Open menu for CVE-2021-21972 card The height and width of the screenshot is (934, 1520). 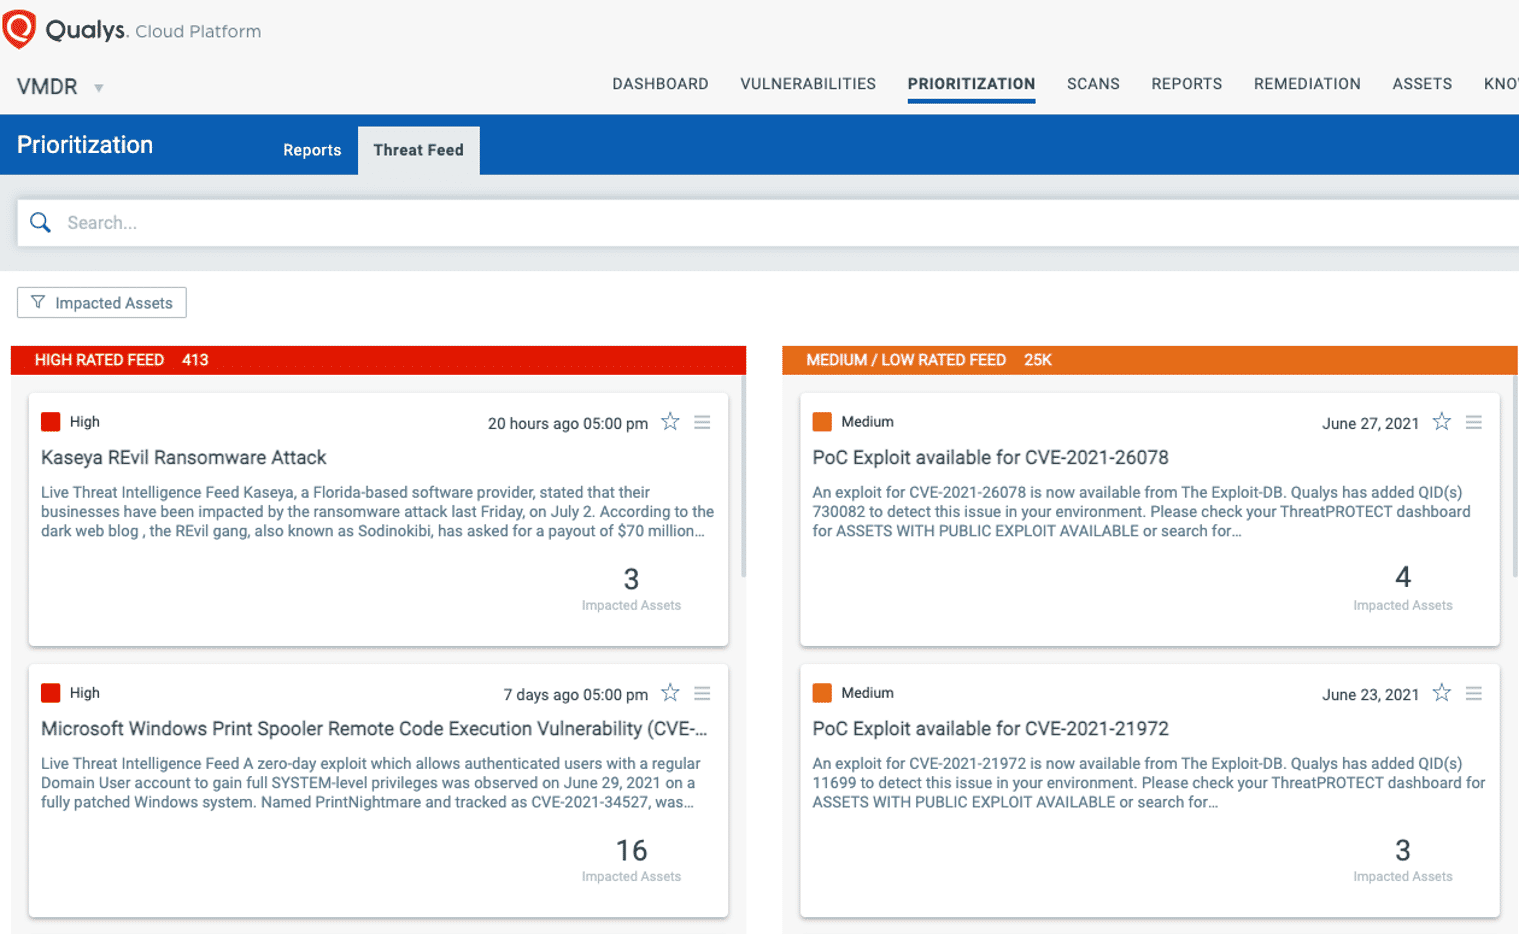tap(1473, 694)
